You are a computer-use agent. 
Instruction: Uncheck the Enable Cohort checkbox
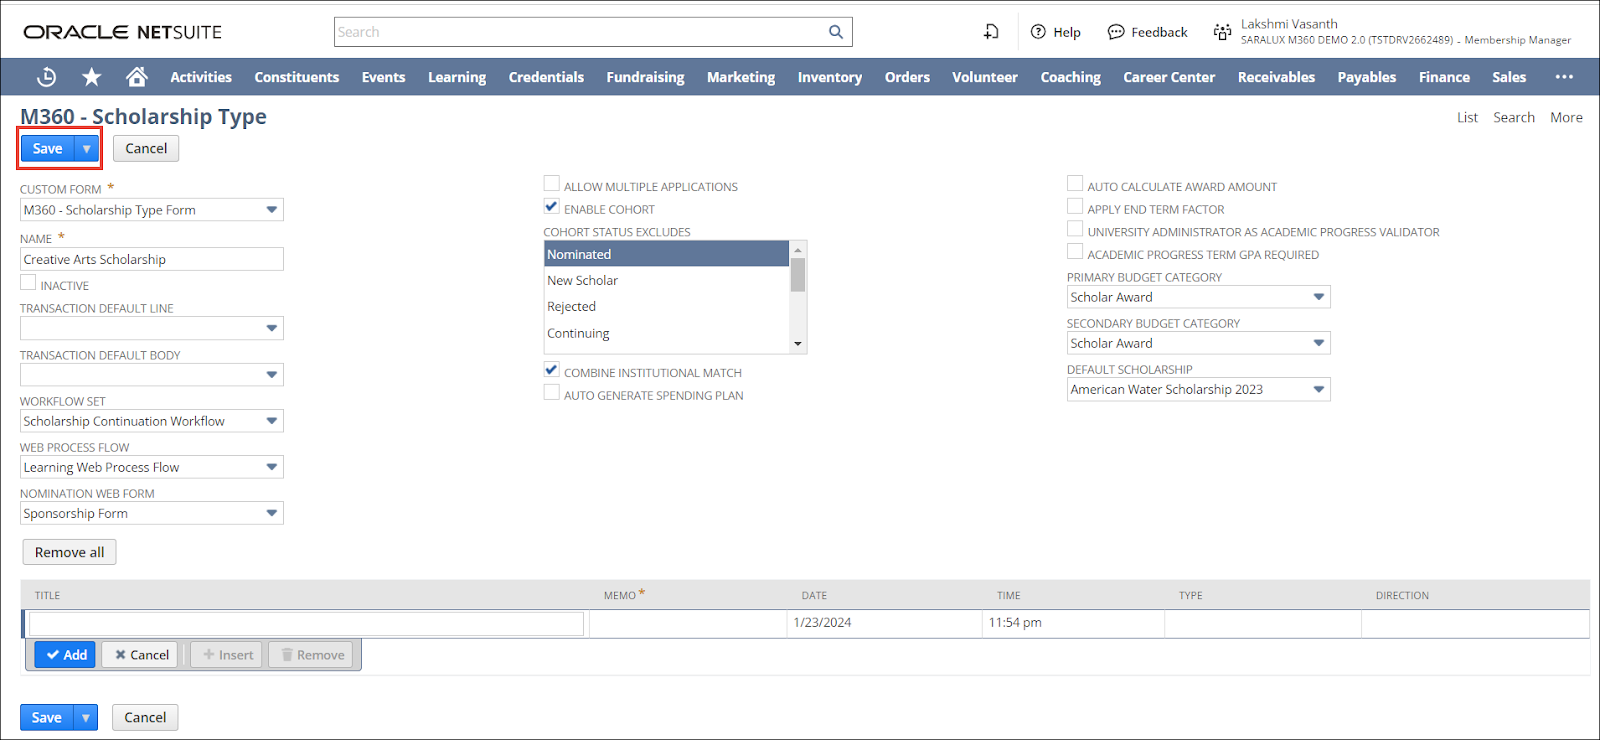point(552,207)
